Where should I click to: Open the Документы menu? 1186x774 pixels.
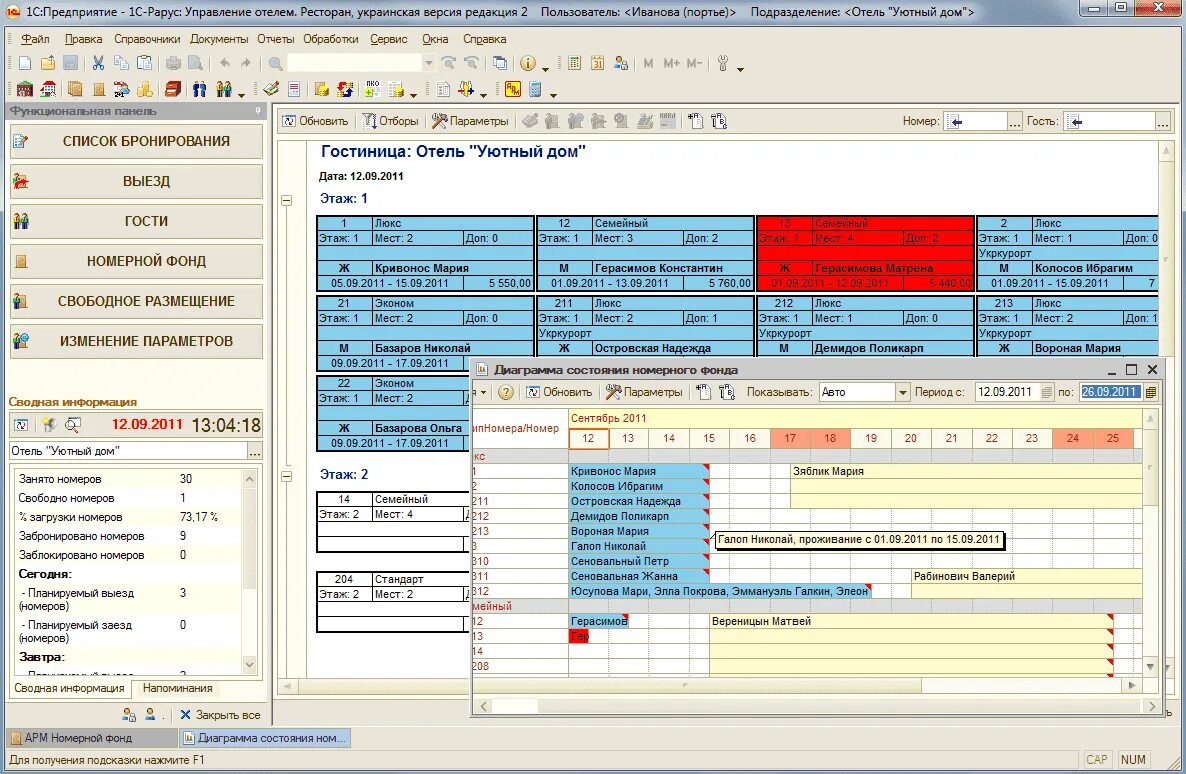pyautogui.click(x=219, y=39)
